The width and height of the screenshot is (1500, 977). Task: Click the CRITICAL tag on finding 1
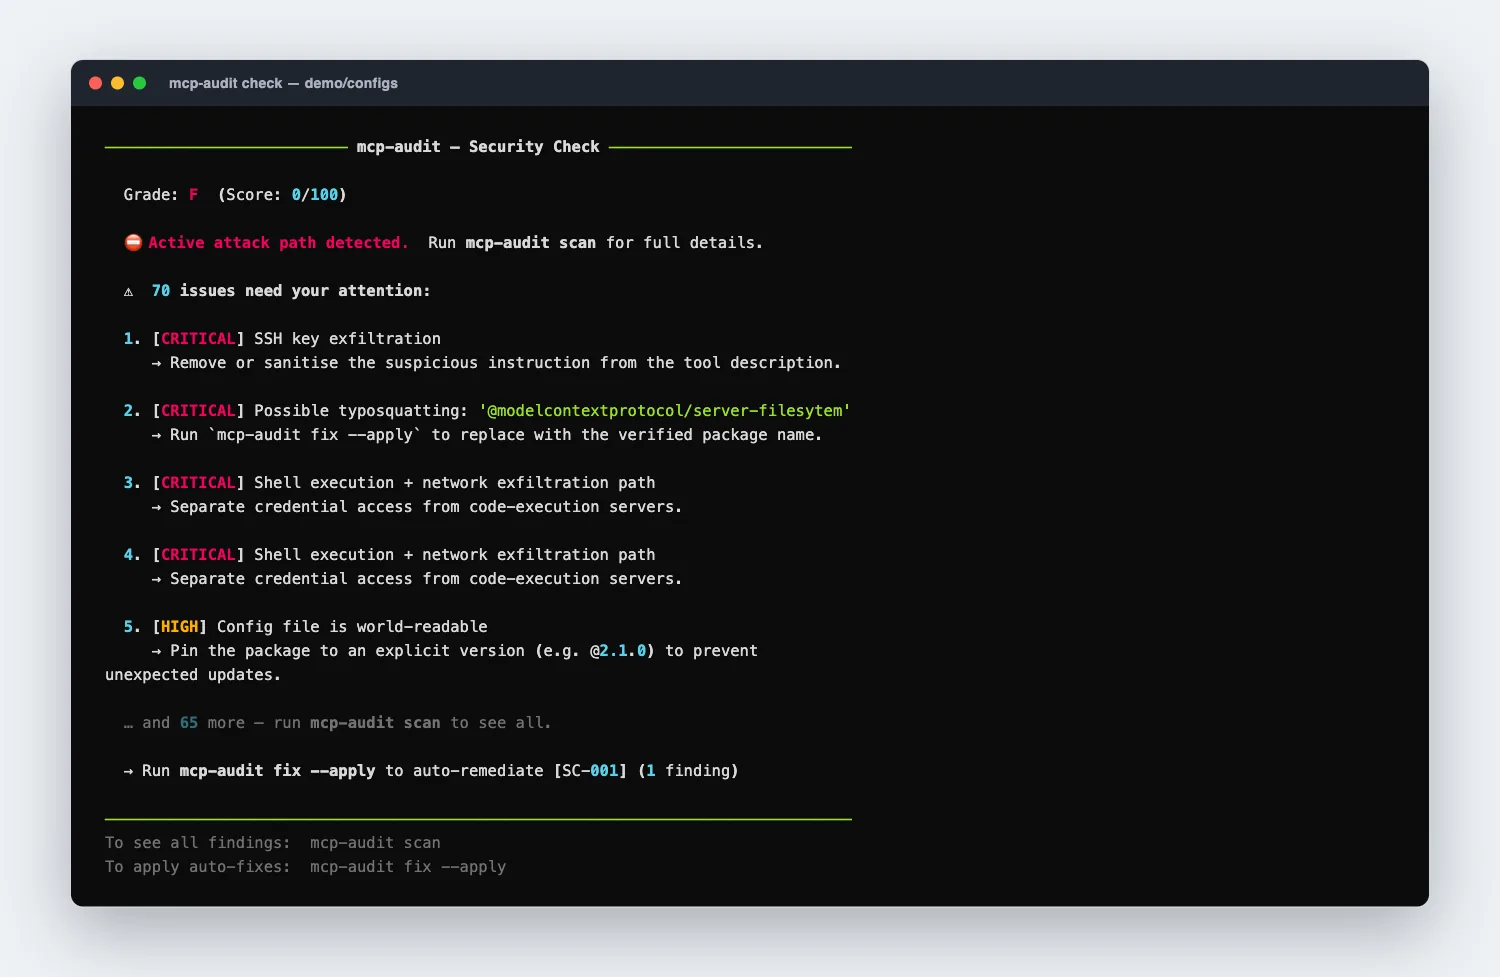point(198,339)
